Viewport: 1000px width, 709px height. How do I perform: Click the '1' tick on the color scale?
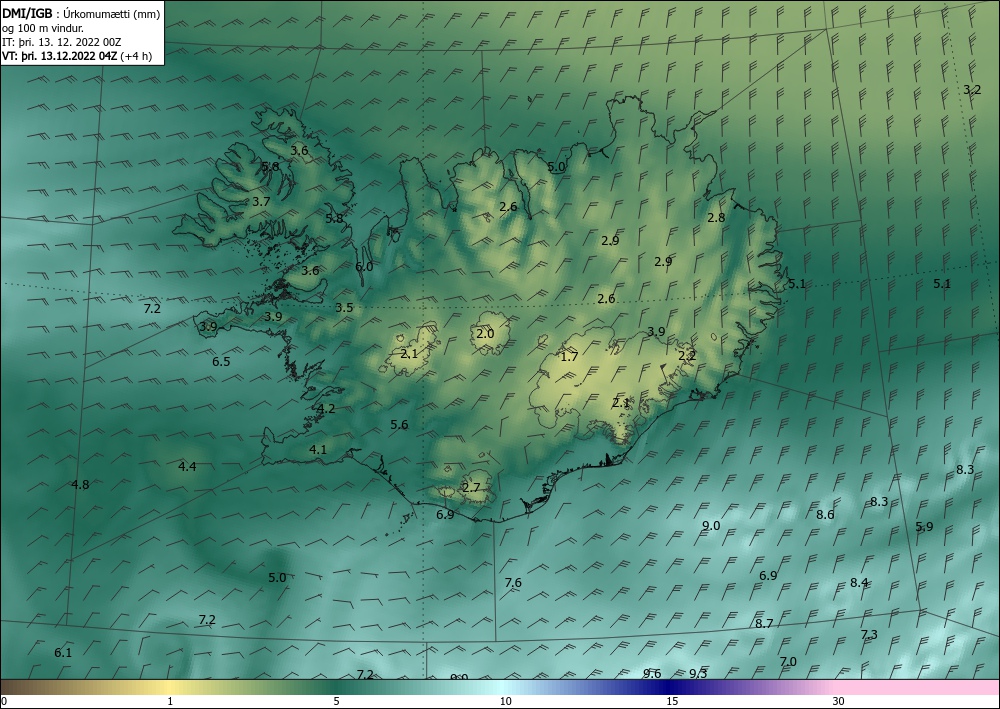point(170,701)
